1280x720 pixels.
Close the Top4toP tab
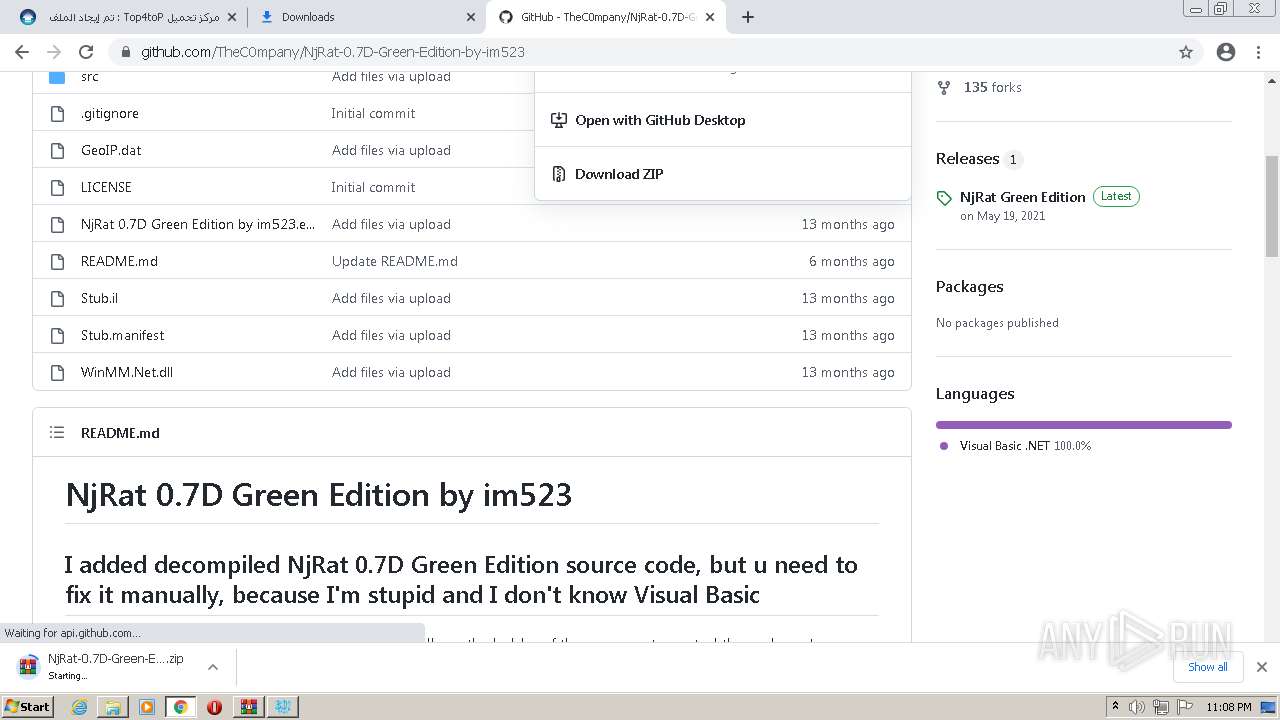[x=232, y=17]
